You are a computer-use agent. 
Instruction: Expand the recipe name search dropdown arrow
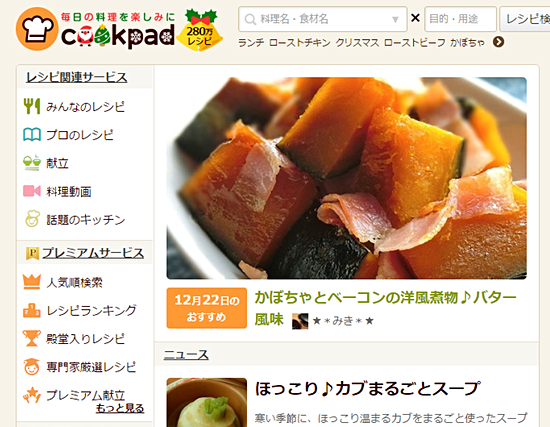(x=395, y=19)
